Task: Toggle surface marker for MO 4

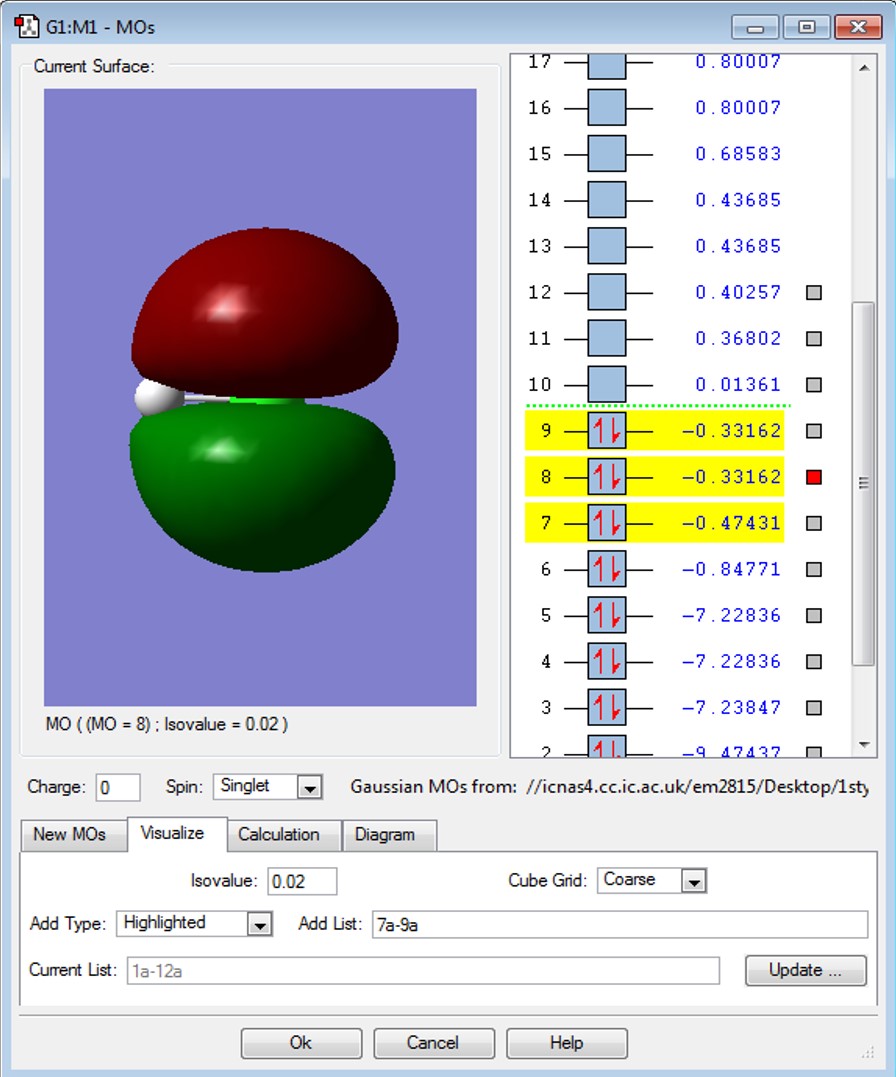Action: [814, 661]
